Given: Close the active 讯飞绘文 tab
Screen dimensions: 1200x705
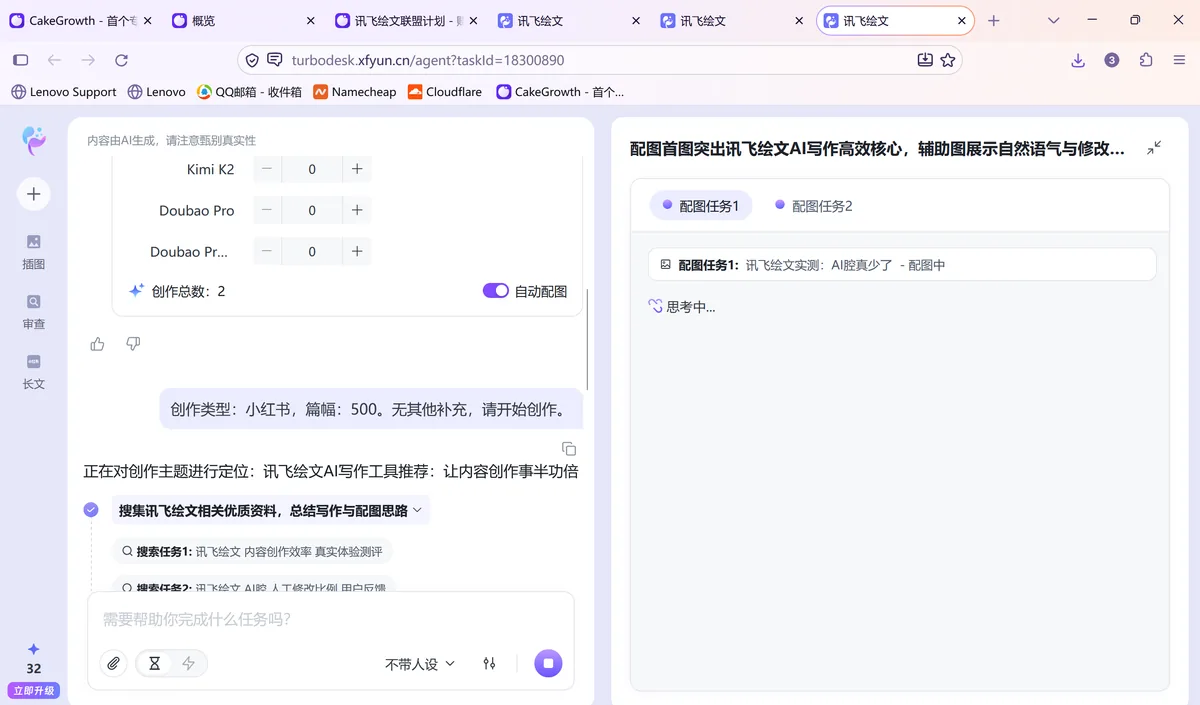Looking at the screenshot, I should [x=961, y=20].
